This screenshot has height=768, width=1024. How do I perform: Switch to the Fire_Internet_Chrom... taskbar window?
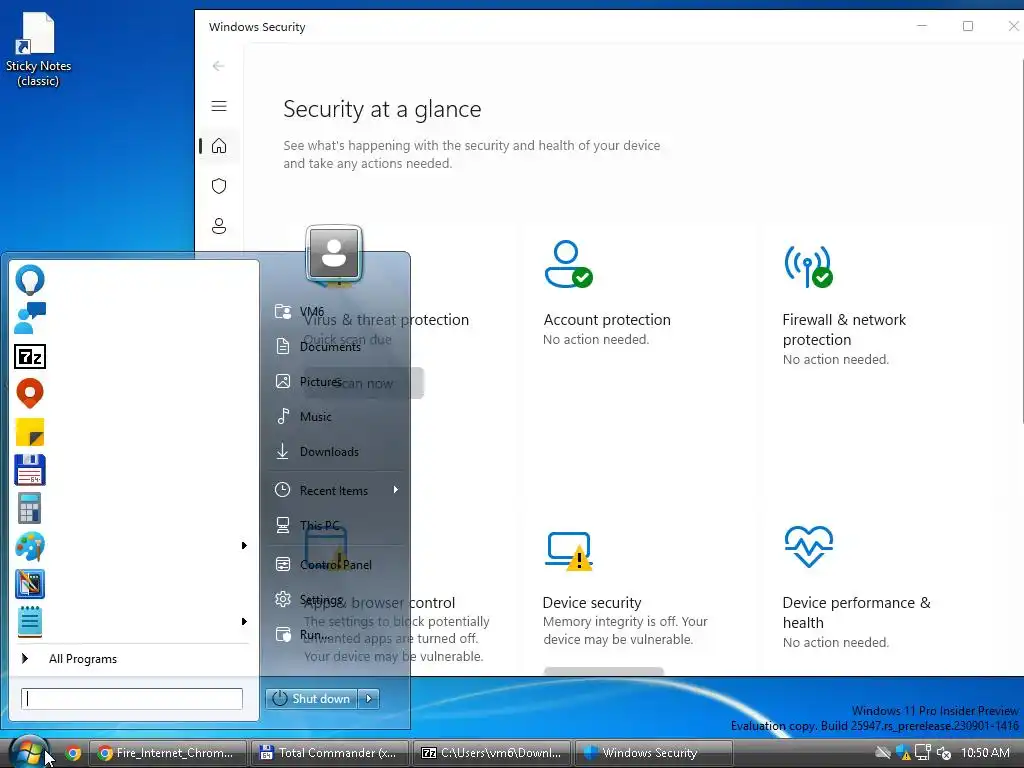pyautogui.click(x=167, y=753)
